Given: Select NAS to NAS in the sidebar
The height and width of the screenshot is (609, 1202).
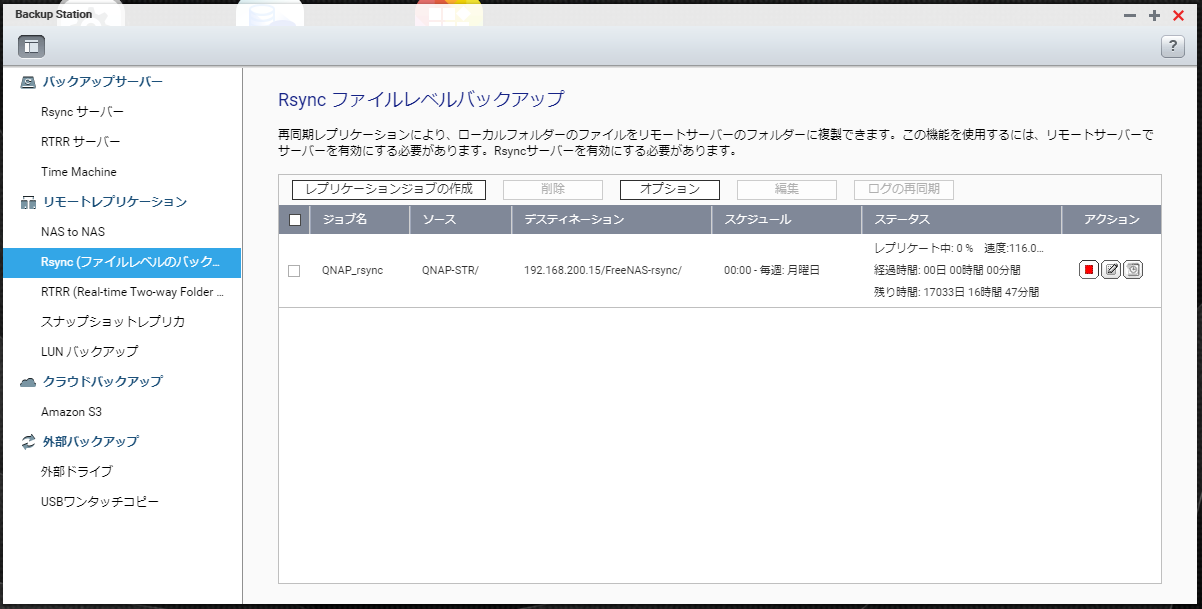Looking at the screenshot, I should point(73,232).
